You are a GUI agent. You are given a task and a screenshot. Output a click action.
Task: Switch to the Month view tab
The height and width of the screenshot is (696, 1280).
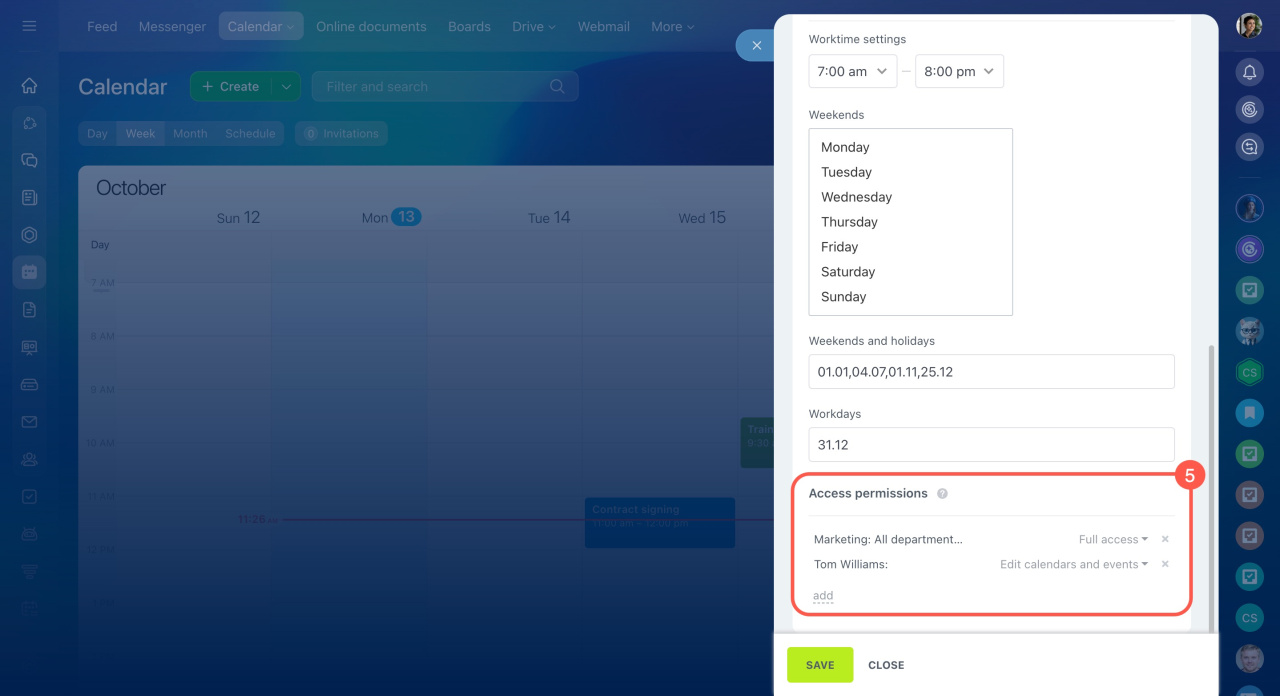(190, 134)
